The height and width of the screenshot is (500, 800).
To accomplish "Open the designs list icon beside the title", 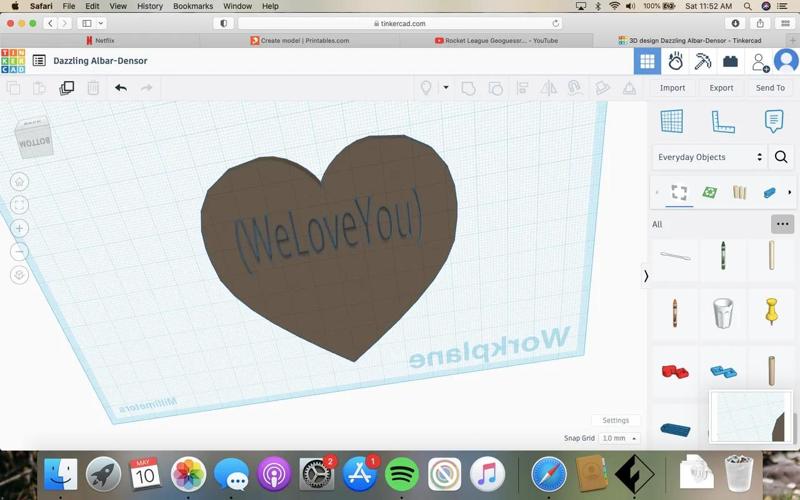I will click(39, 61).
